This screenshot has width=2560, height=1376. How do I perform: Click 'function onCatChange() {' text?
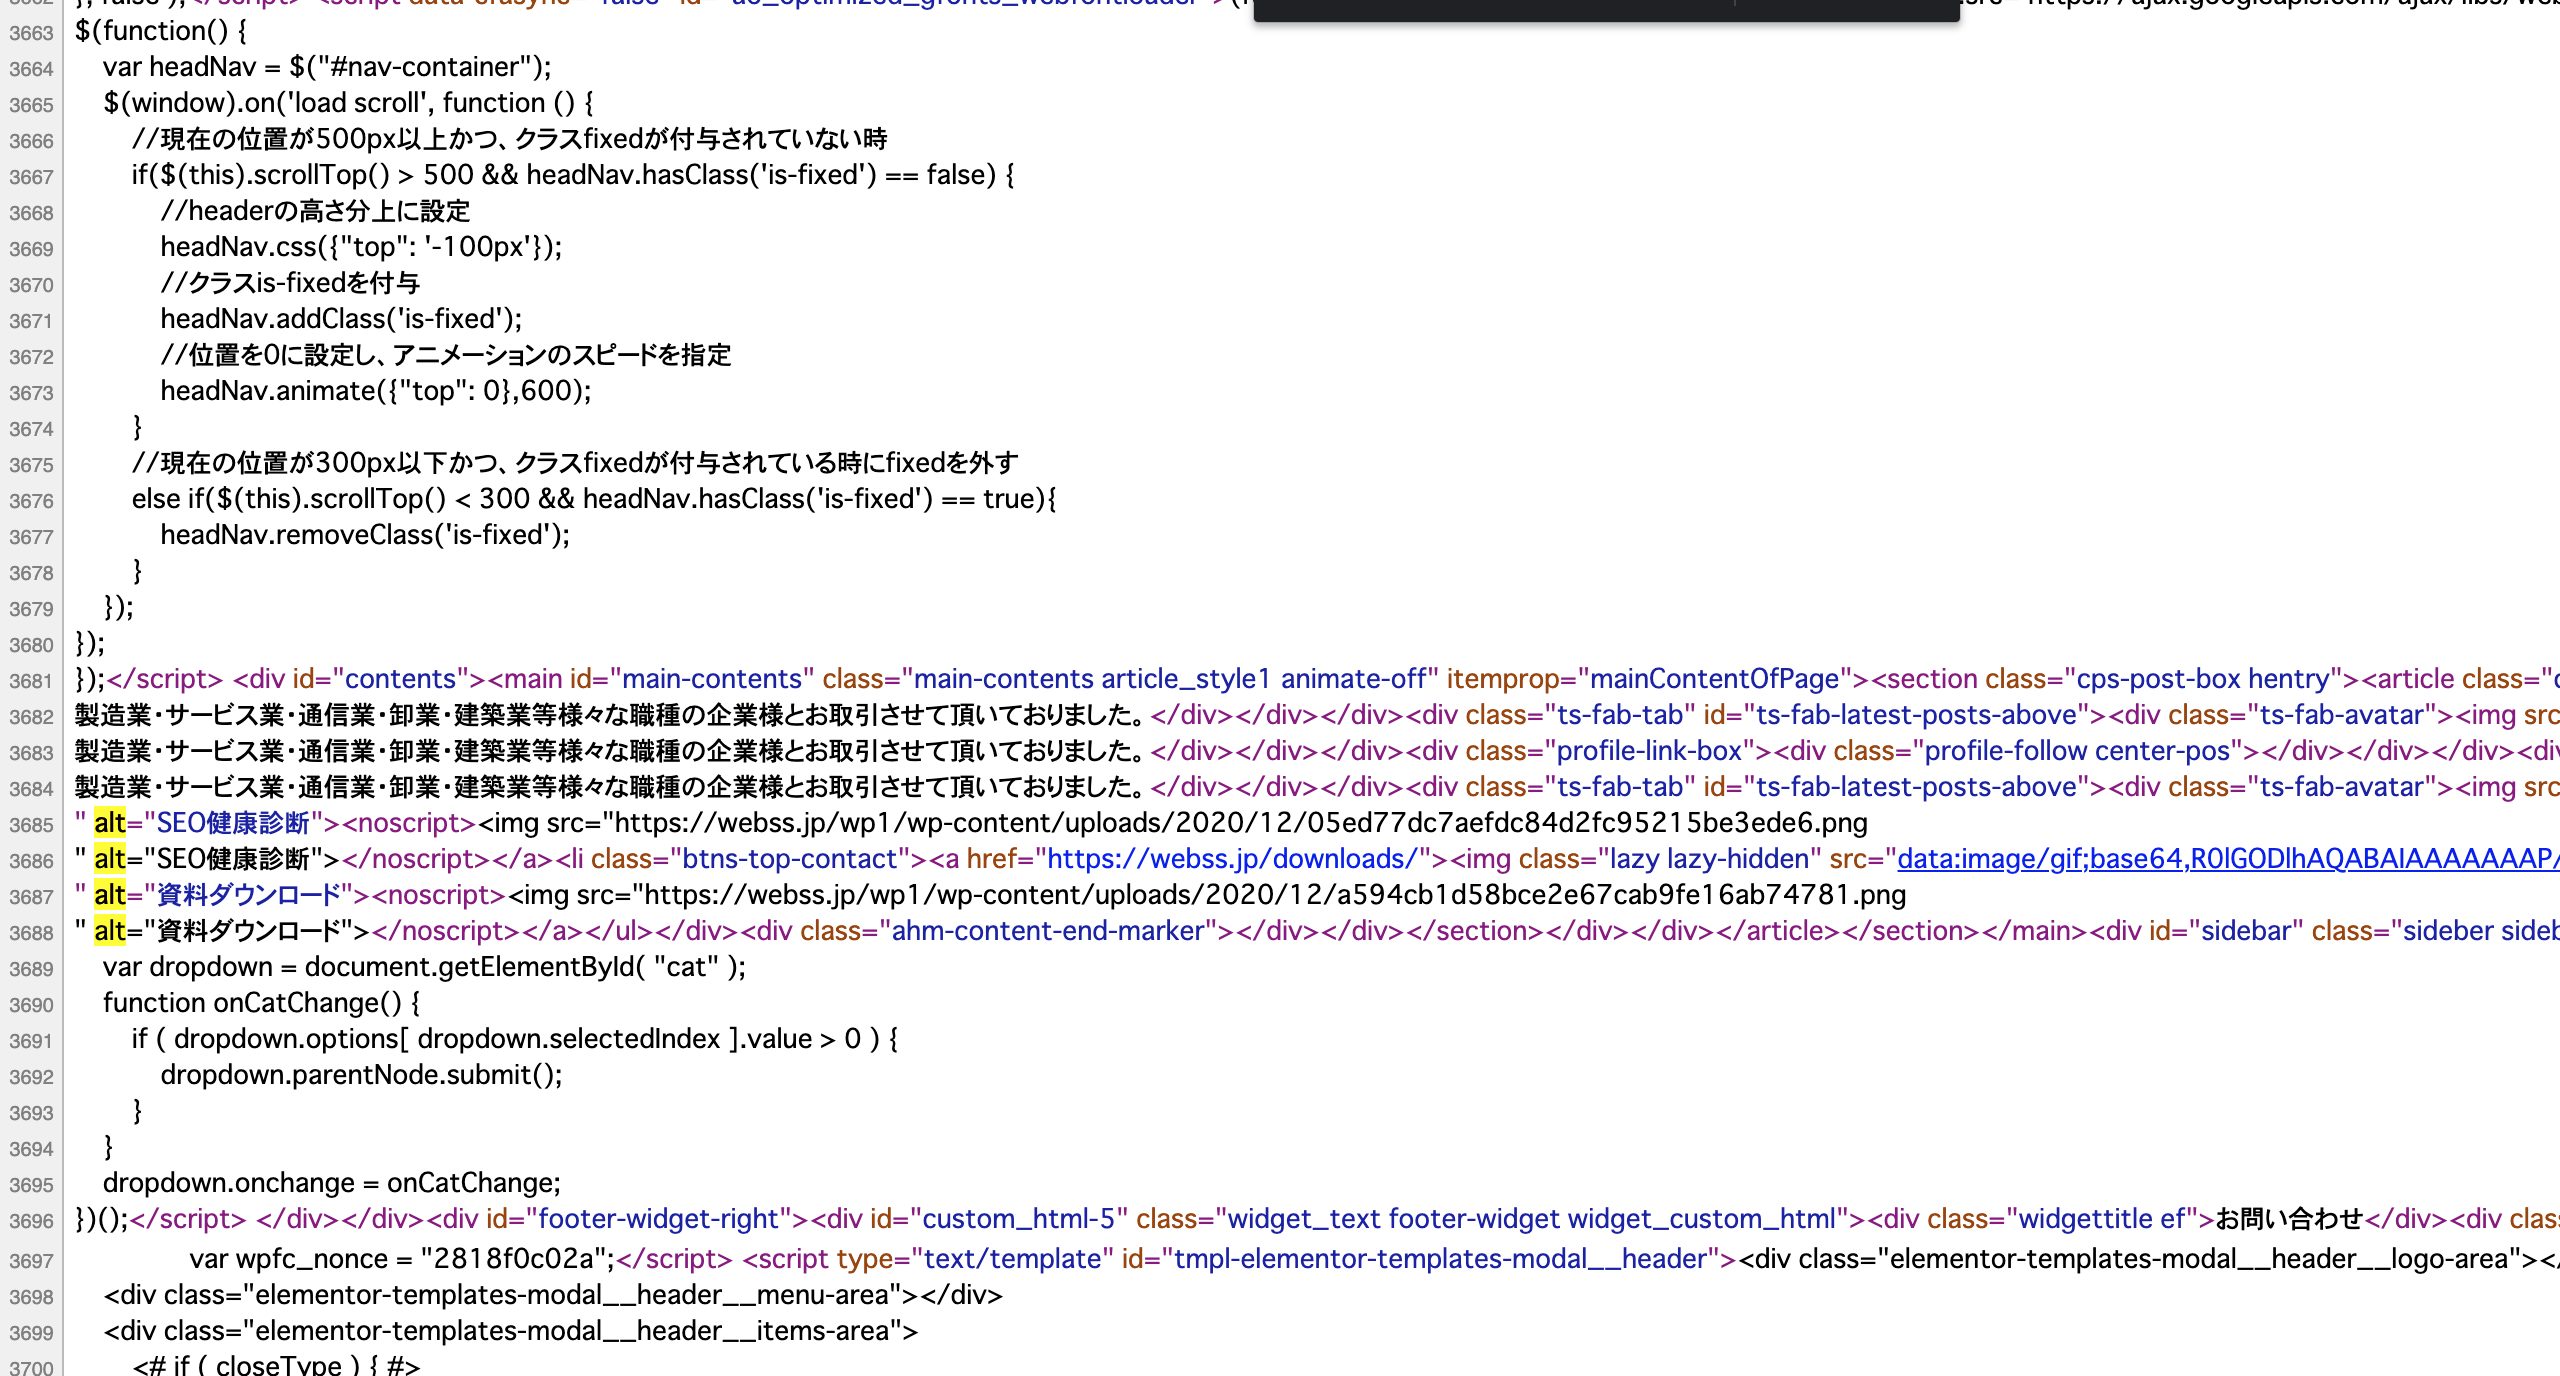click(x=262, y=1003)
